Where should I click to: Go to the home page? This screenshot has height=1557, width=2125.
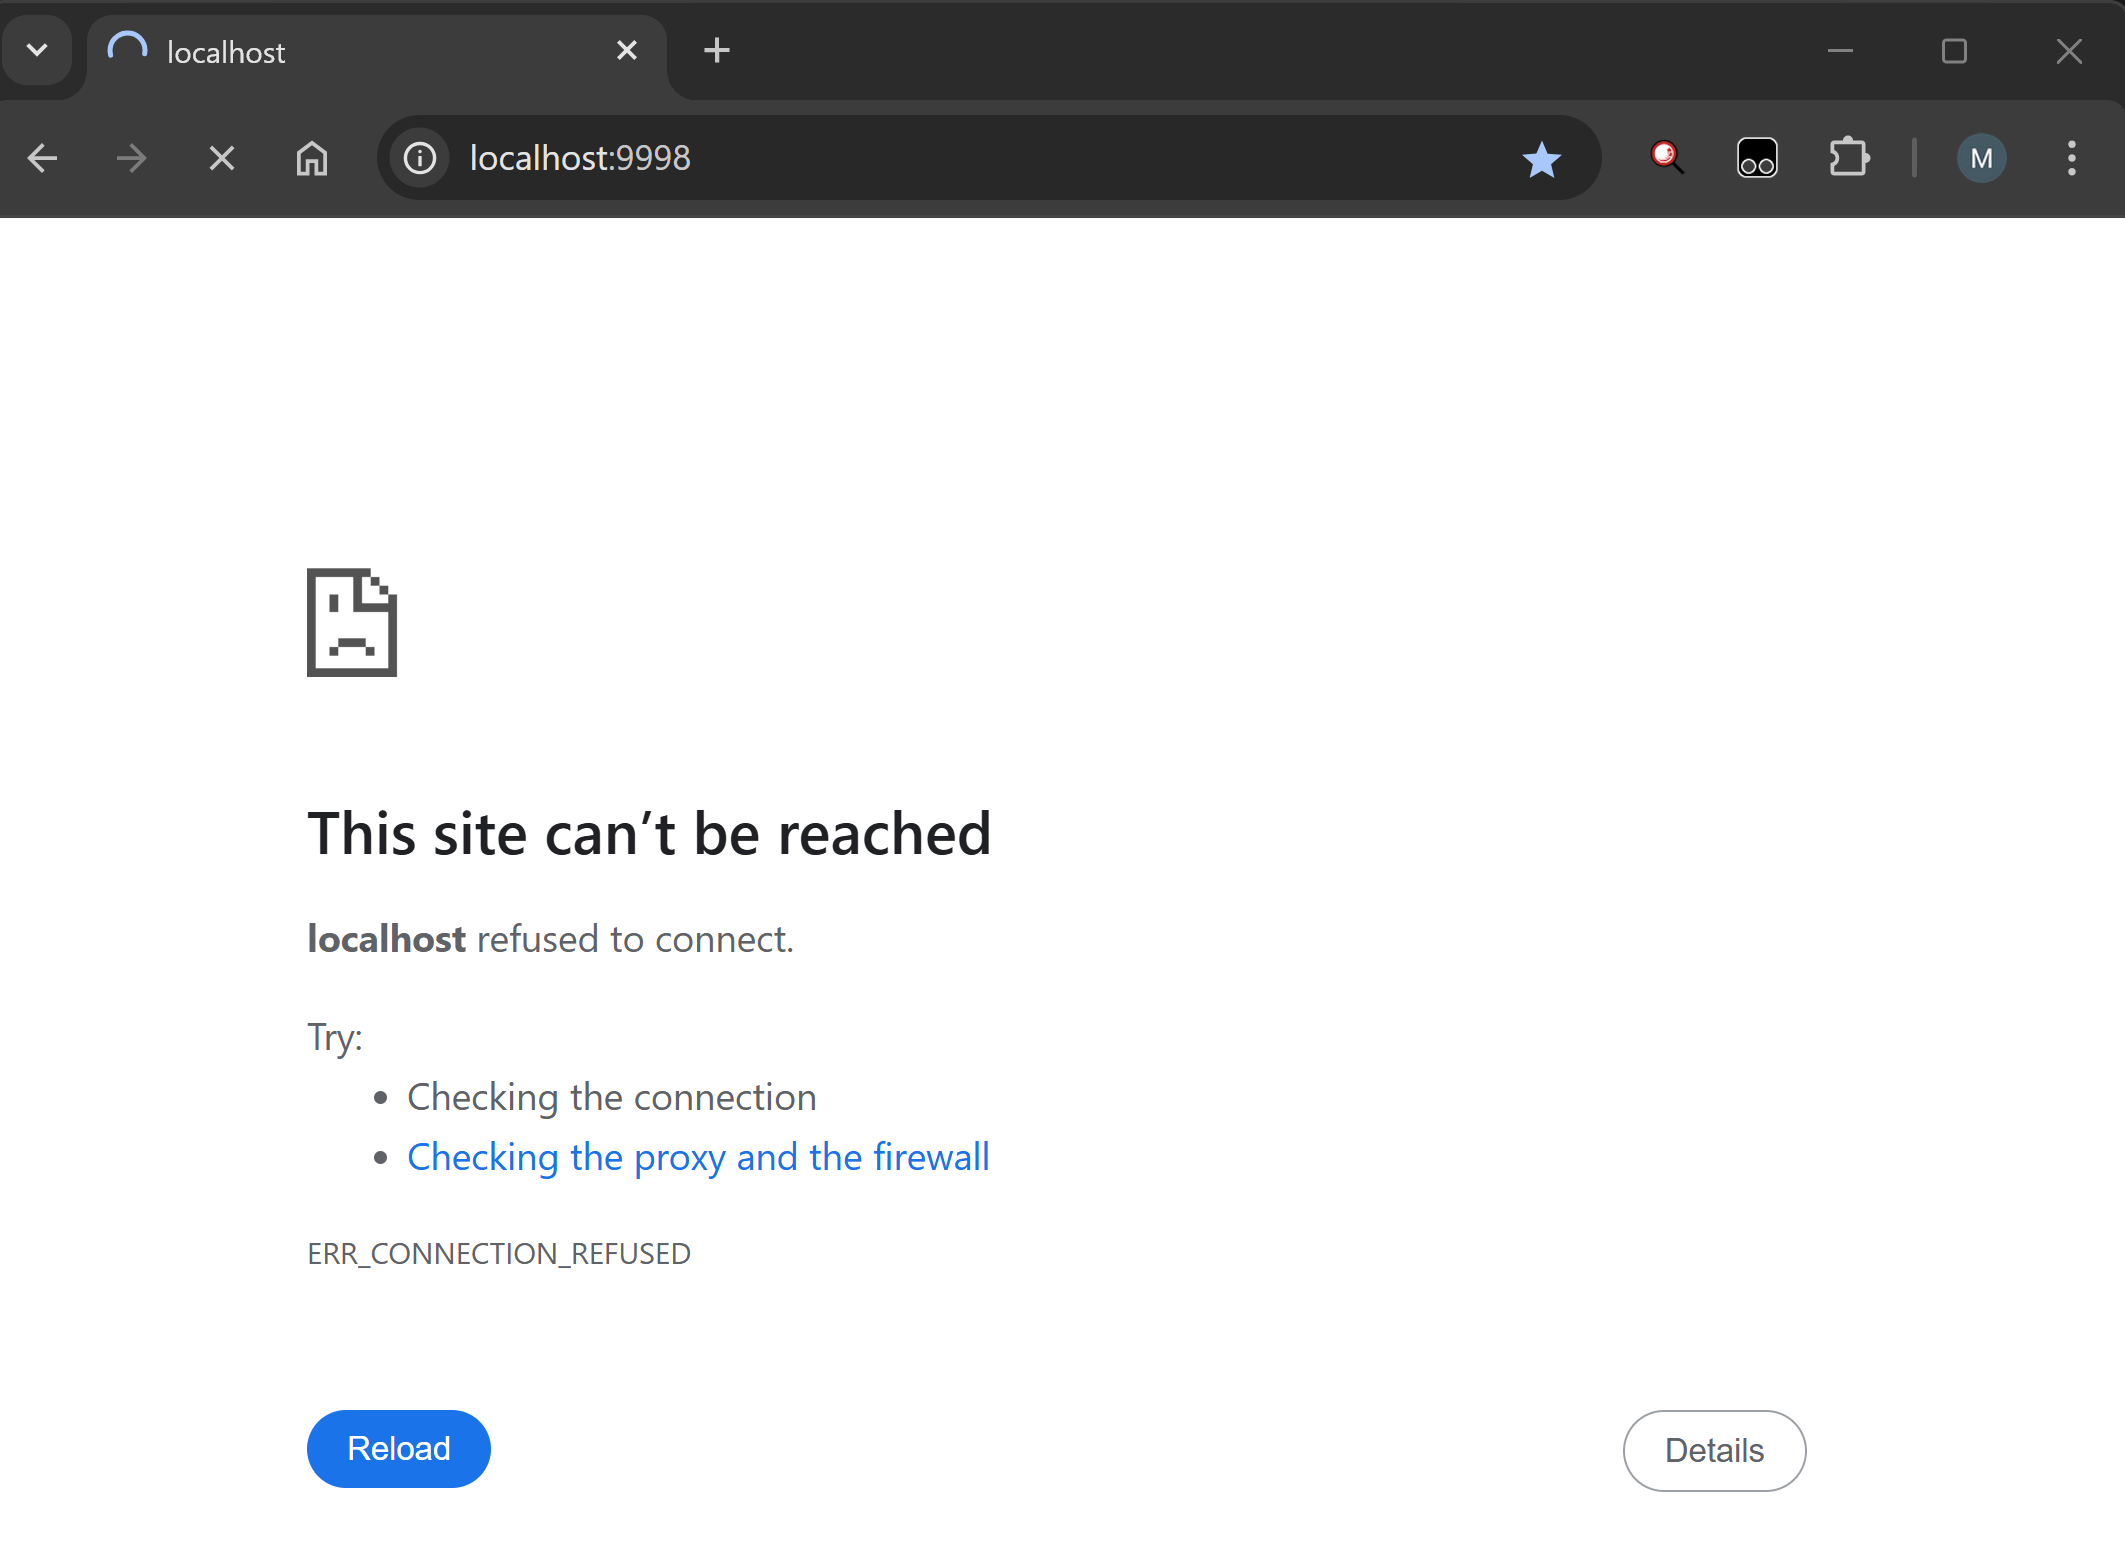pos(312,158)
